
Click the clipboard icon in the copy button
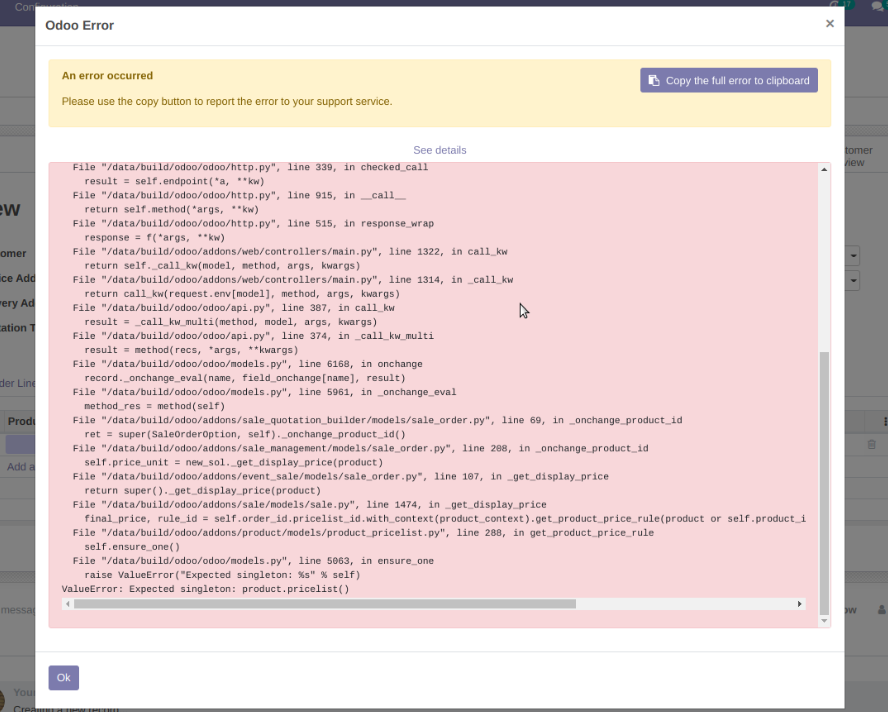tap(654, 80)
